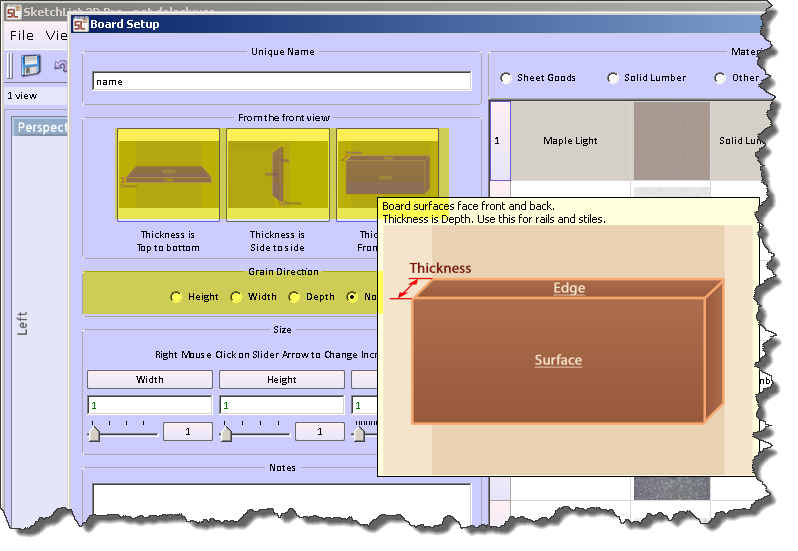Image resolution: width=798 pixels, height=551 pixels.
Task: Click the Left view label
Action: (x=22, y=324)
